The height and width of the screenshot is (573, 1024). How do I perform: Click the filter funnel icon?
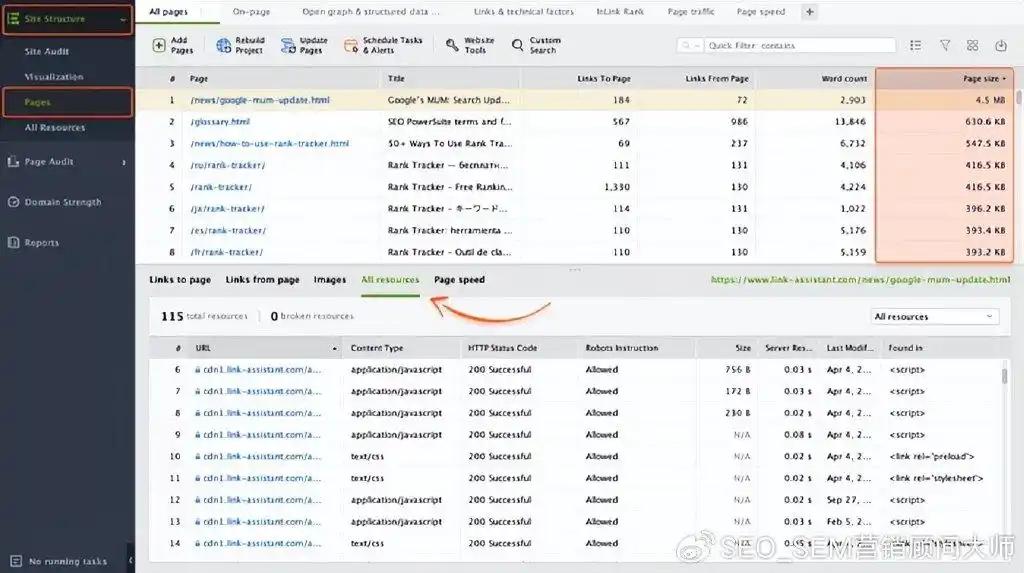[945, 46]
